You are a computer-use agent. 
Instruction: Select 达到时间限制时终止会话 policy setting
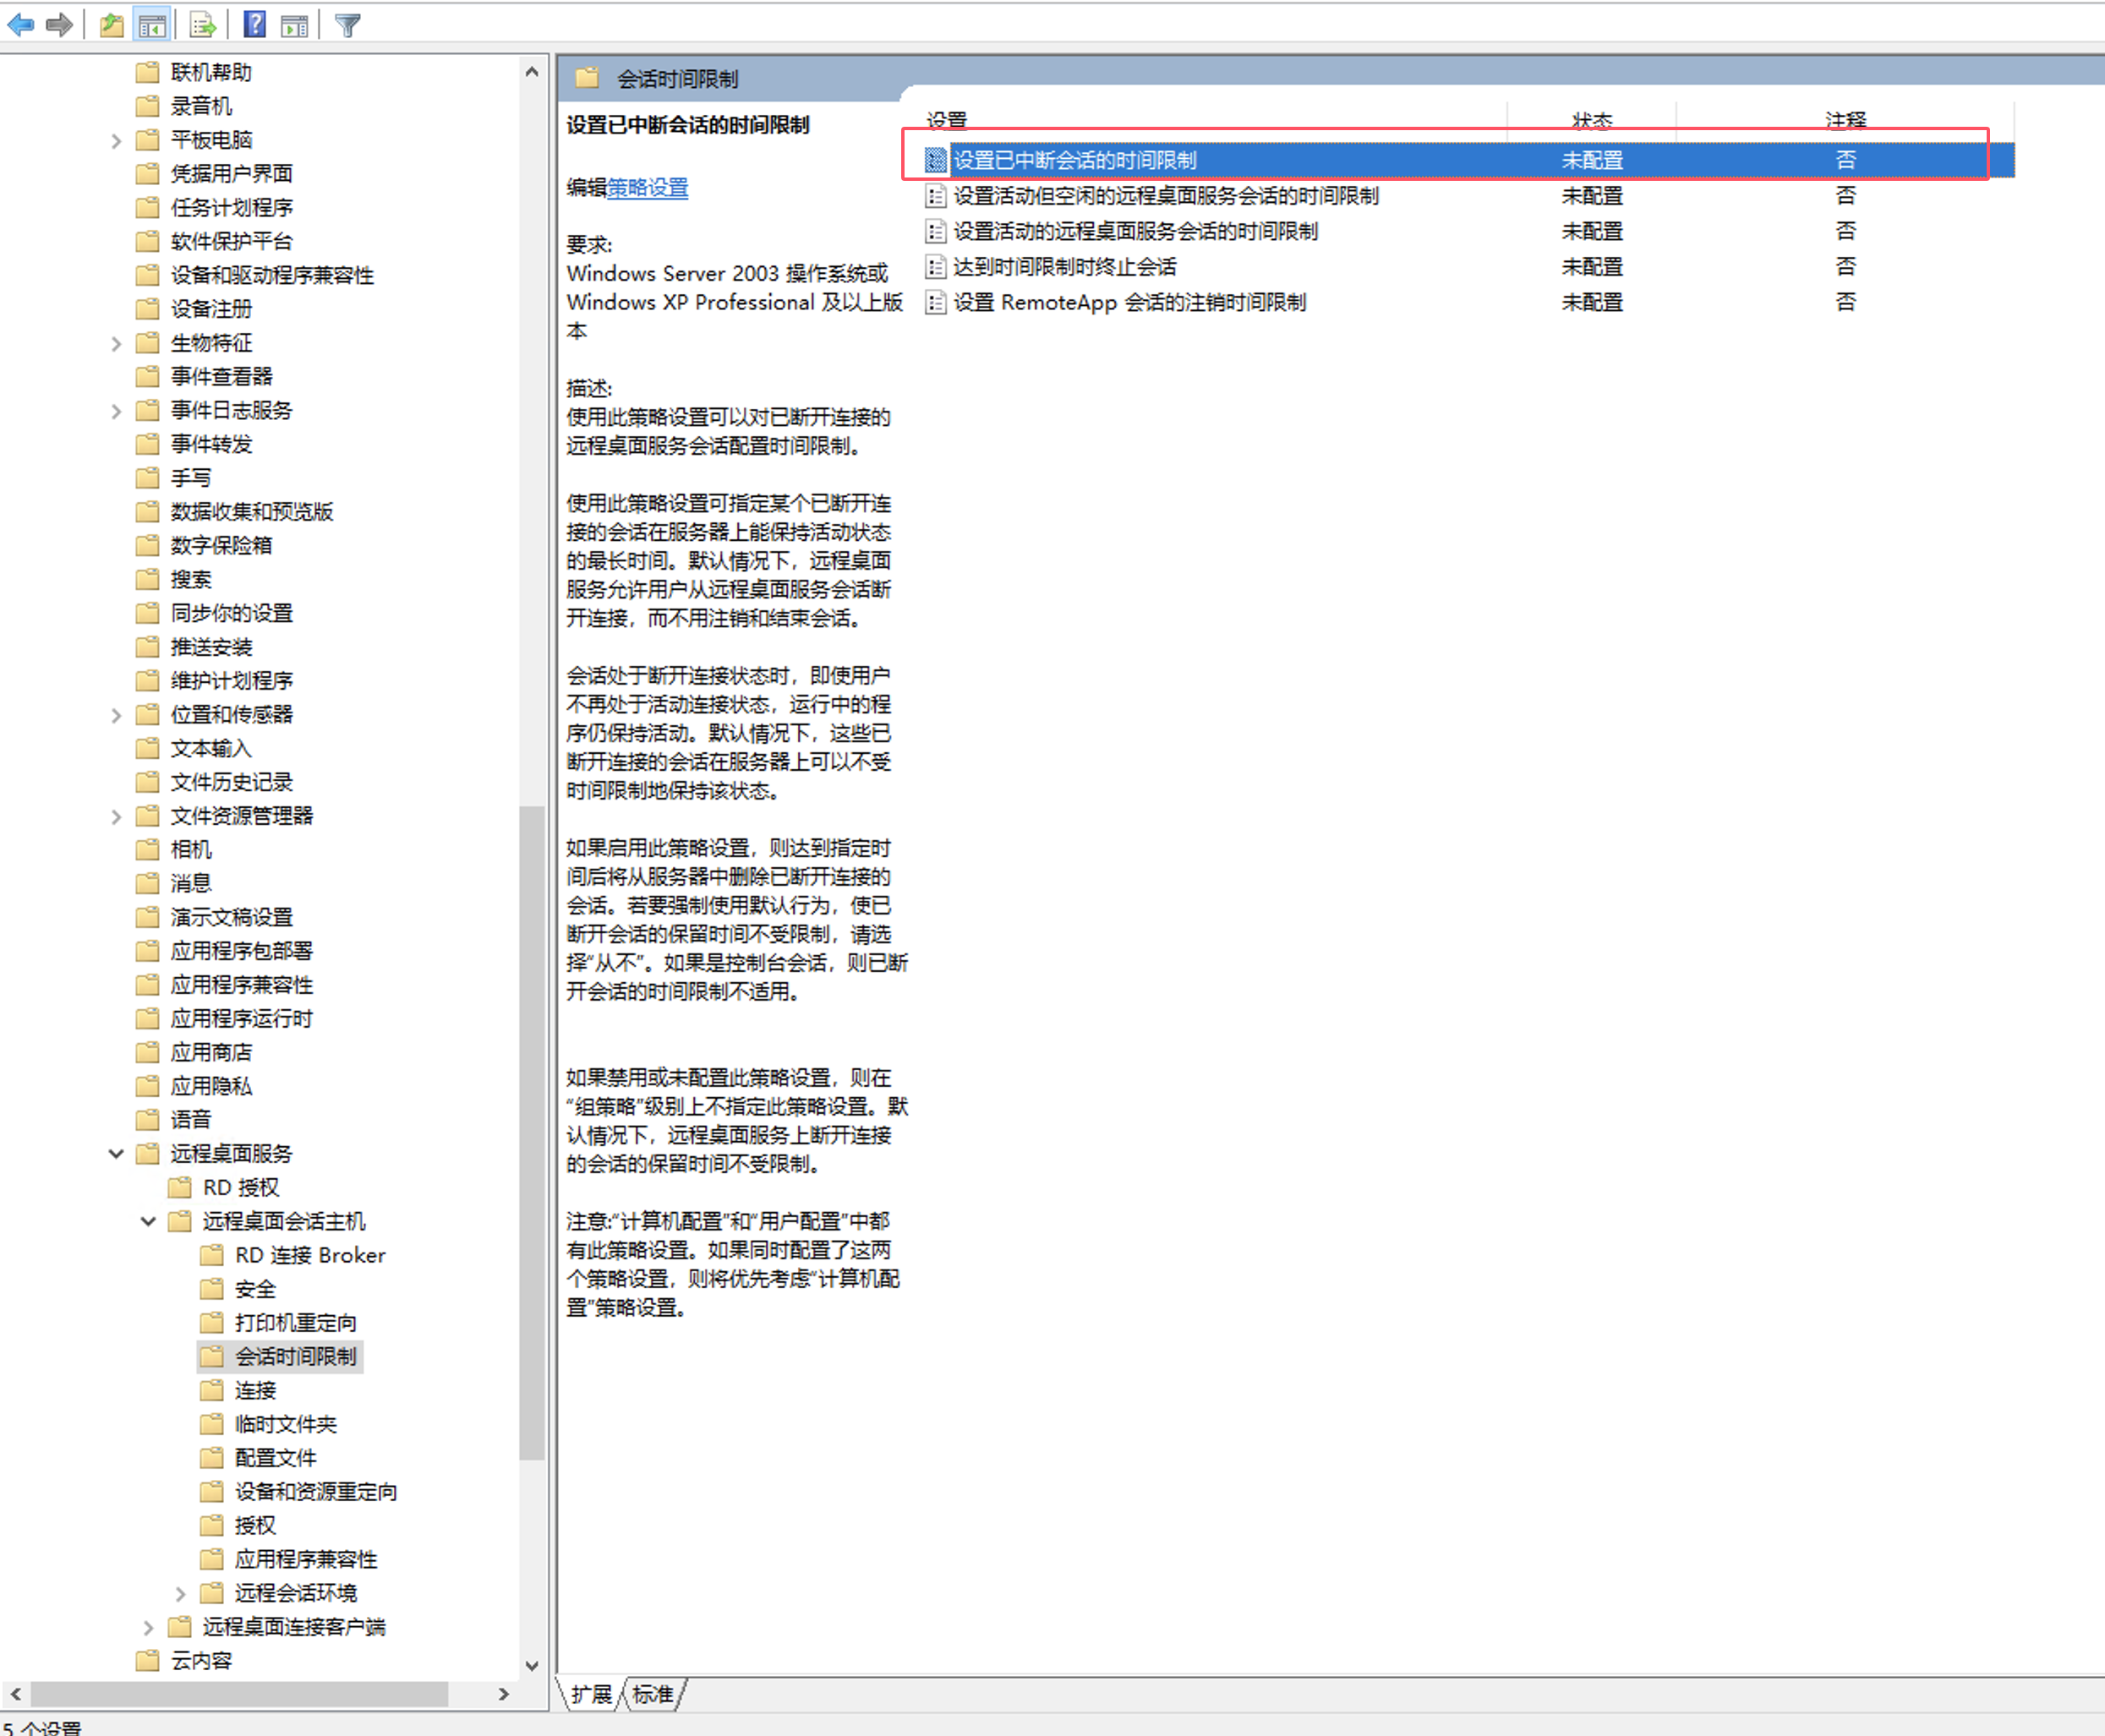[1064, 267]
